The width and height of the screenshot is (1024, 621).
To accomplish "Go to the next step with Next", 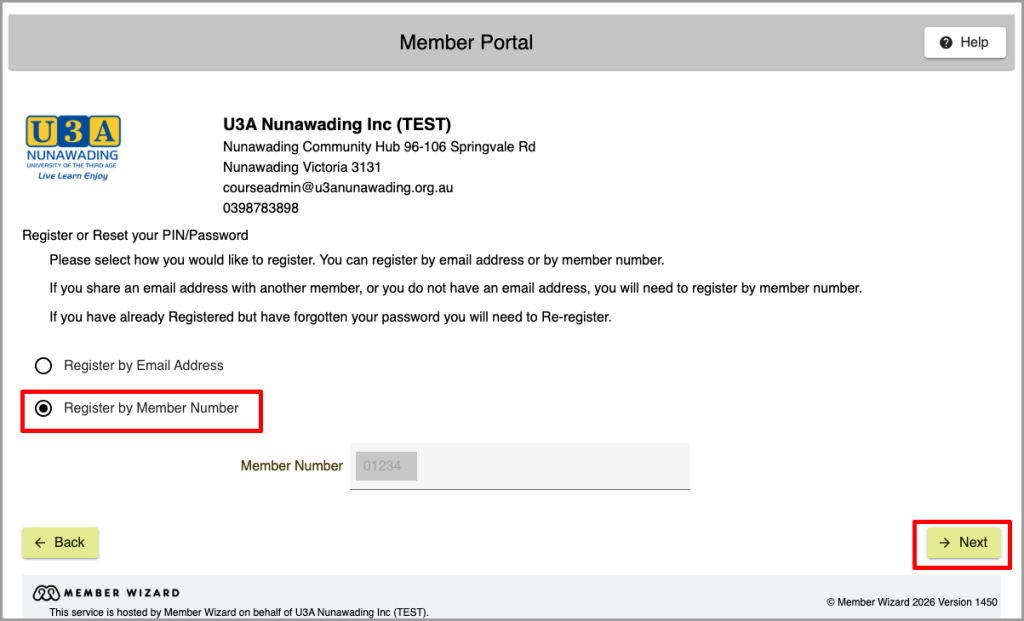I will (963, 543).
